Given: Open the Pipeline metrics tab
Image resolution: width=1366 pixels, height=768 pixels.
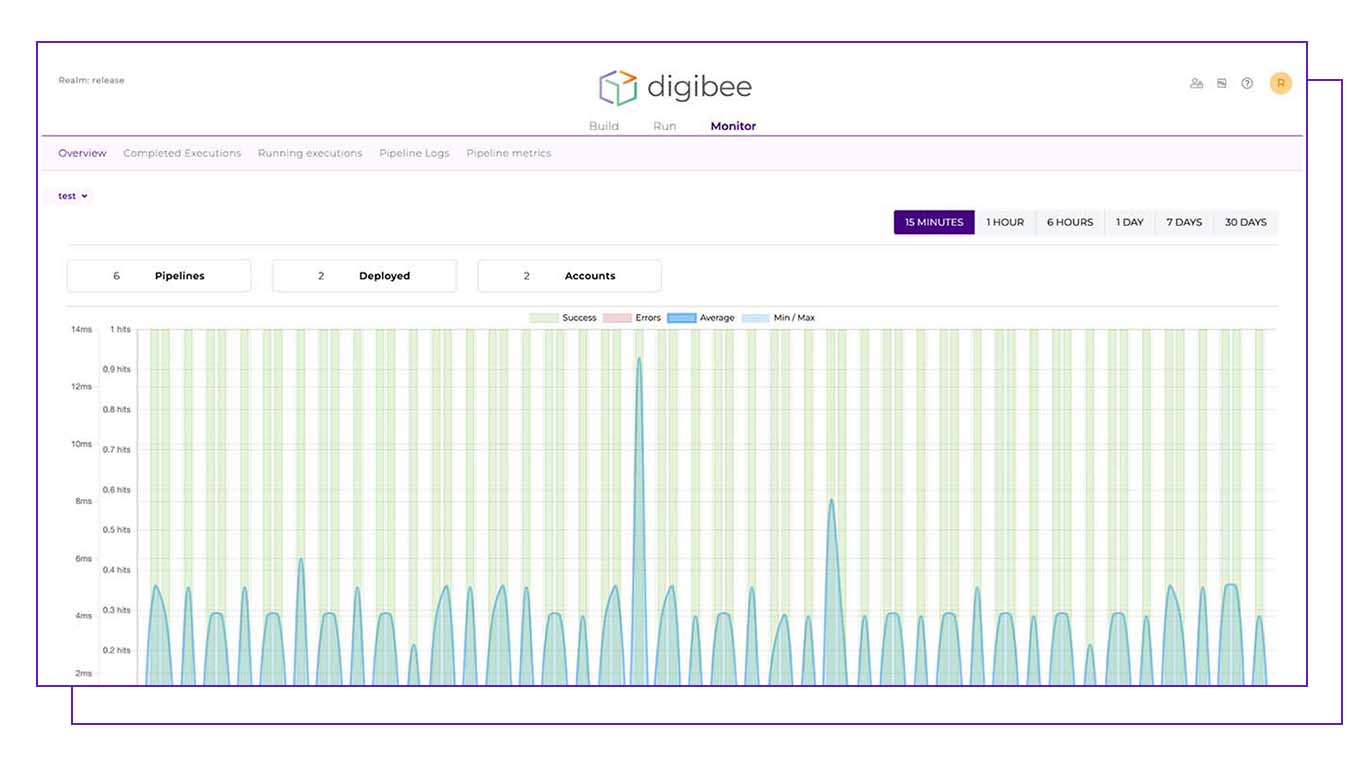Looking at the screenshot, I should [x=508, y=153].
